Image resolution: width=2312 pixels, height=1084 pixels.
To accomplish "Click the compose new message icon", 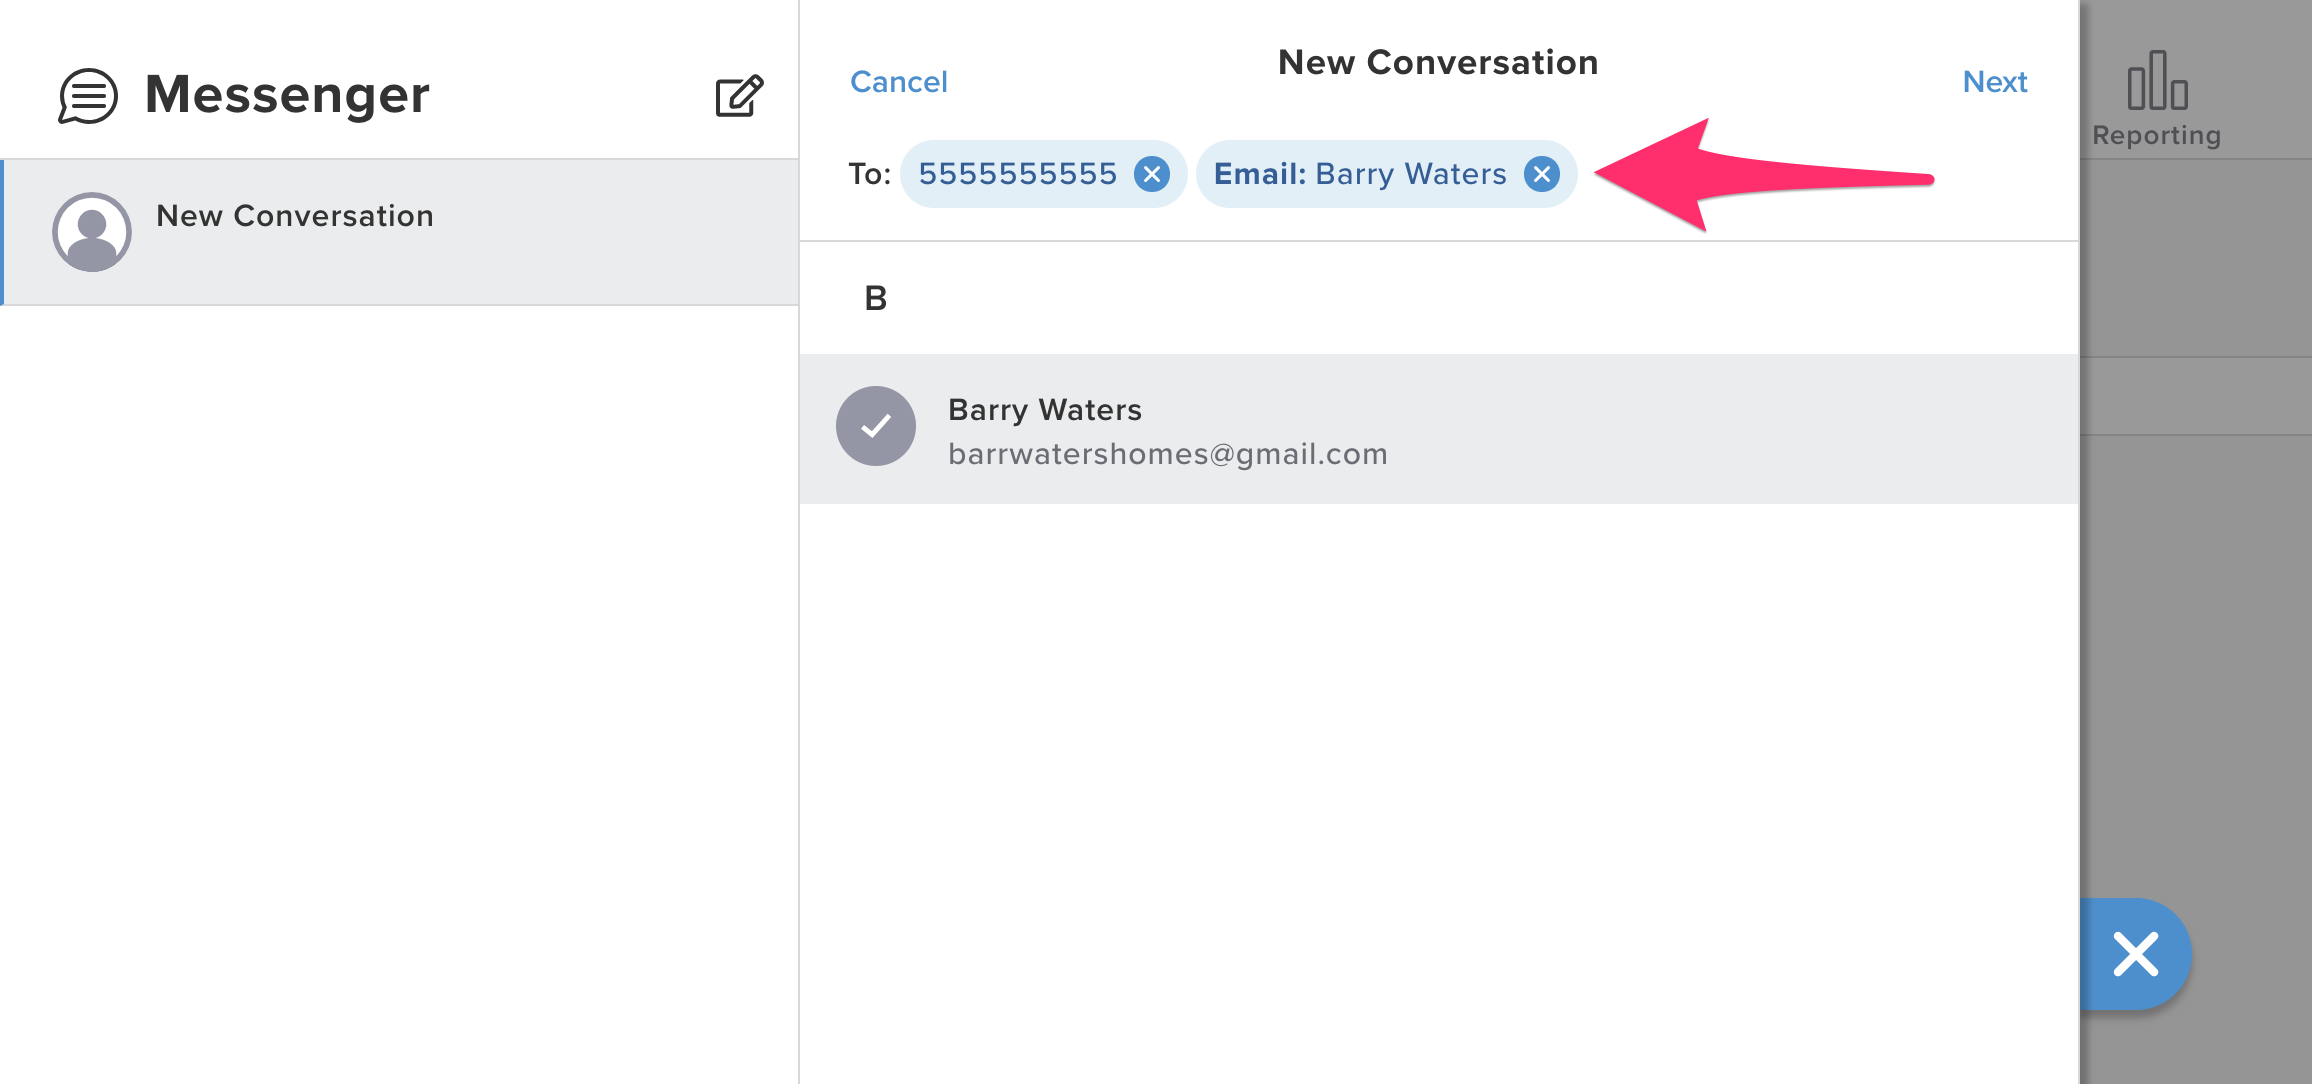I will tap(739, 96).
